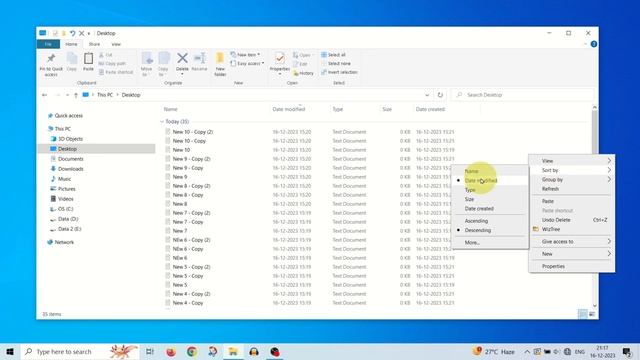Click the History ribbon button
The image size is (640, 360).
point(303,73)
